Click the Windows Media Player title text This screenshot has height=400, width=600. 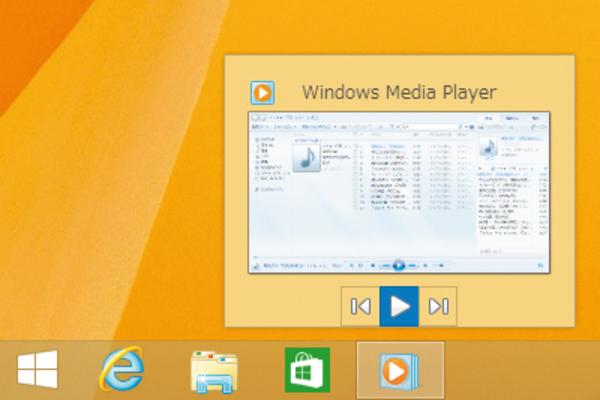coord(399,92)
